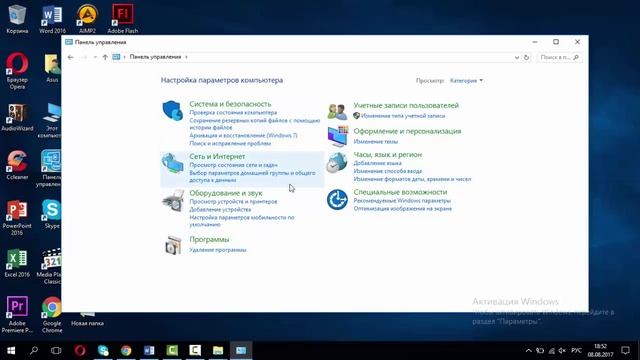The image size is (640, 360).
Task: Refresh the Control Panel view
Action: coord(526,58)
